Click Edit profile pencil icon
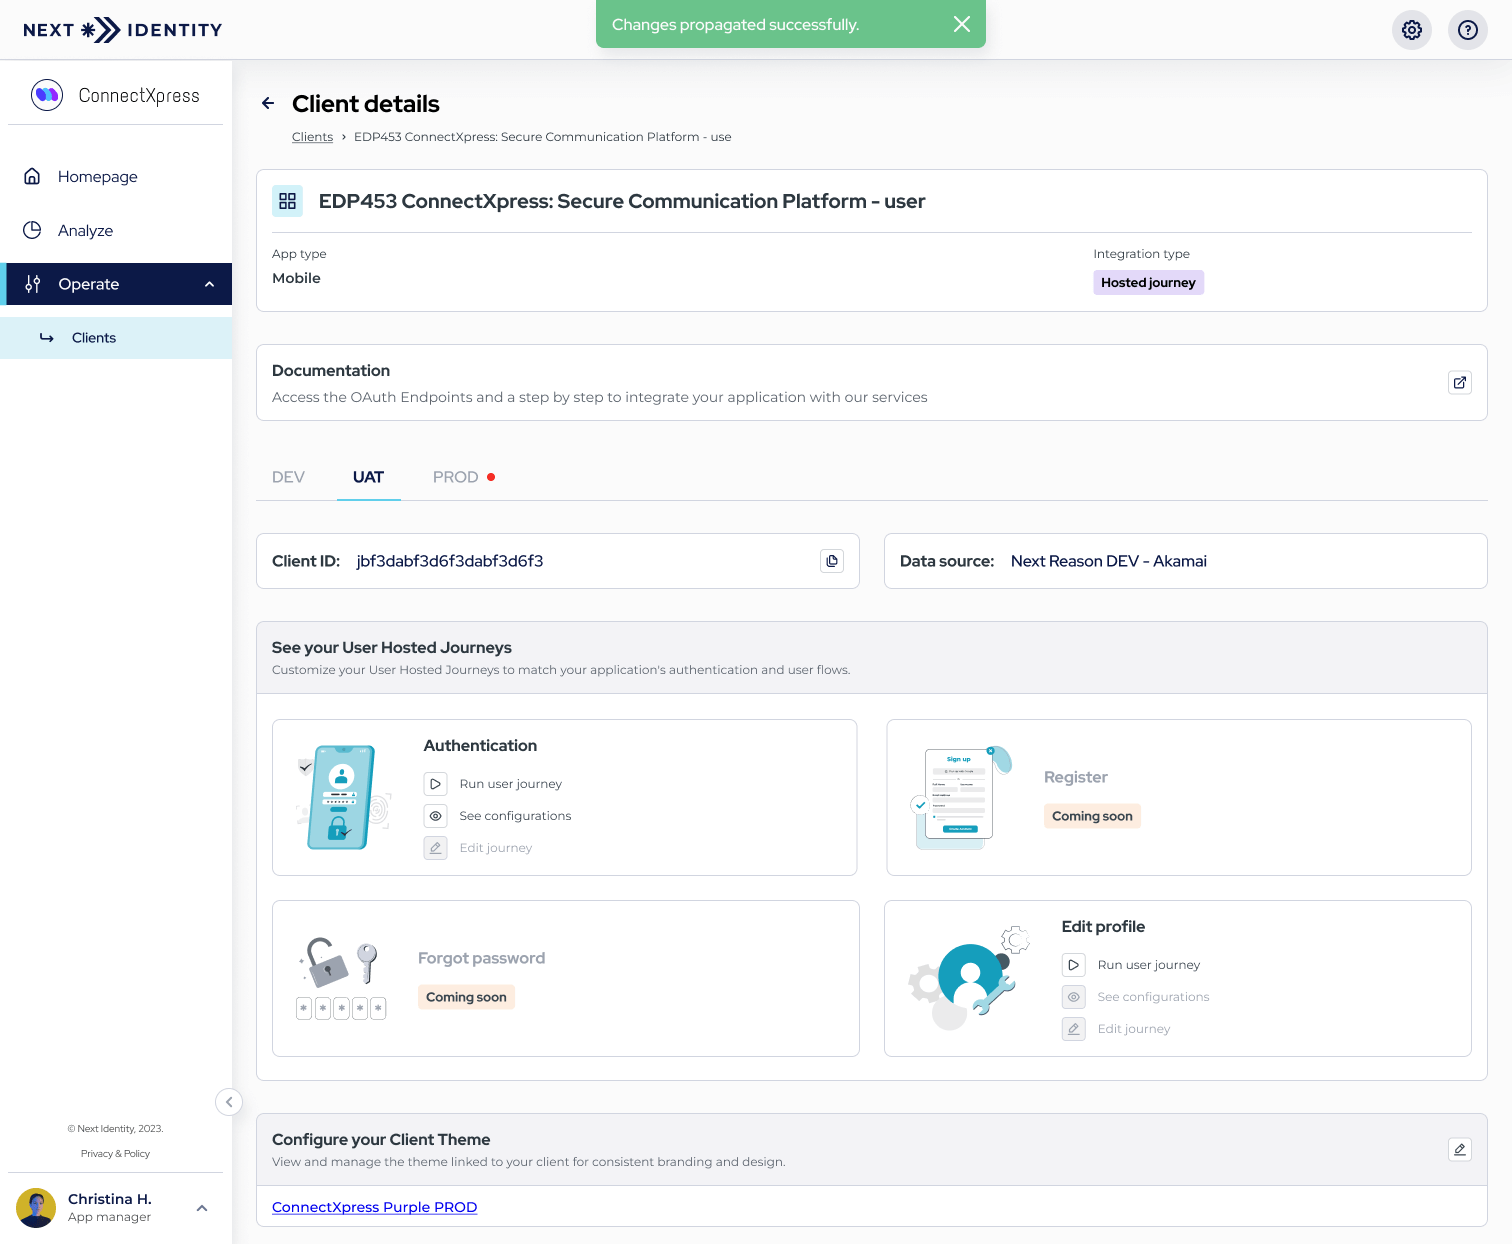The width and height of the screenshot is (1512, 1244). 1073,1029
